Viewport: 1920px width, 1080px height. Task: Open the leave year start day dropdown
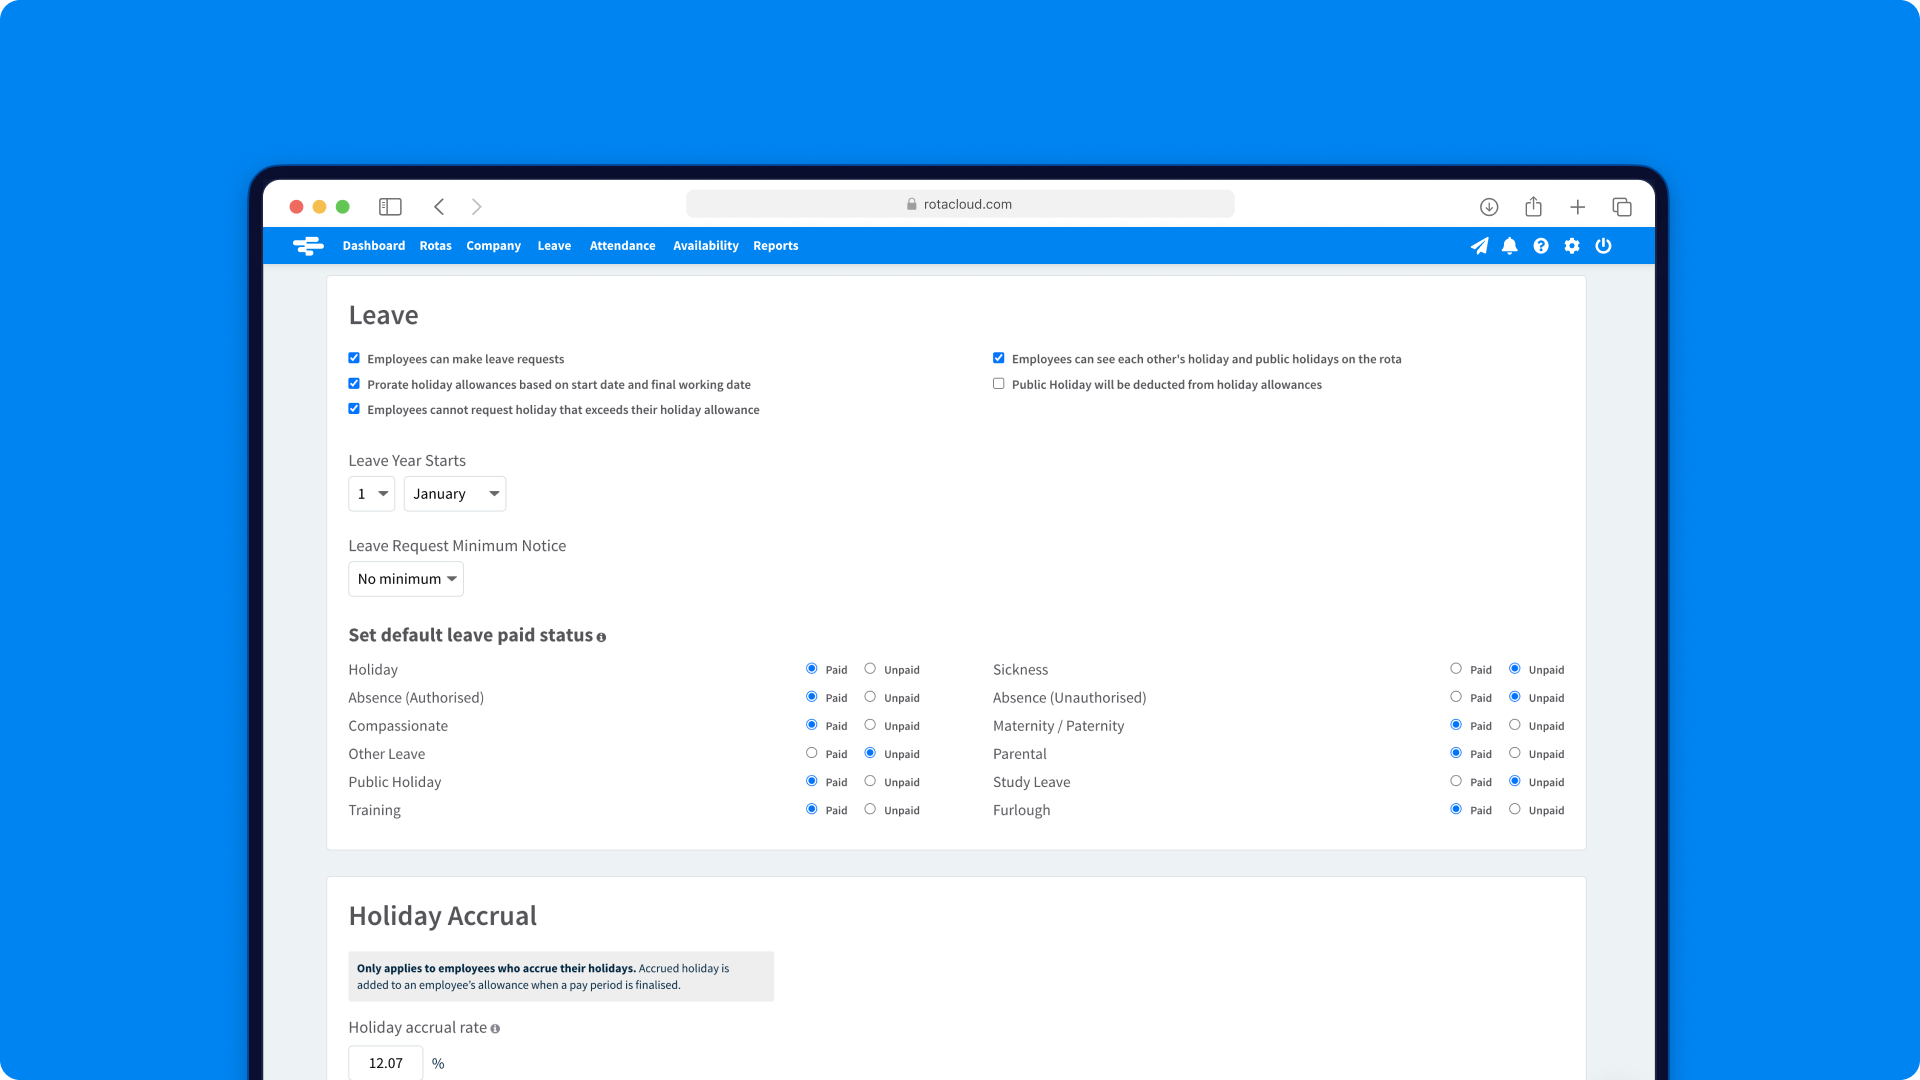(371, 493)
